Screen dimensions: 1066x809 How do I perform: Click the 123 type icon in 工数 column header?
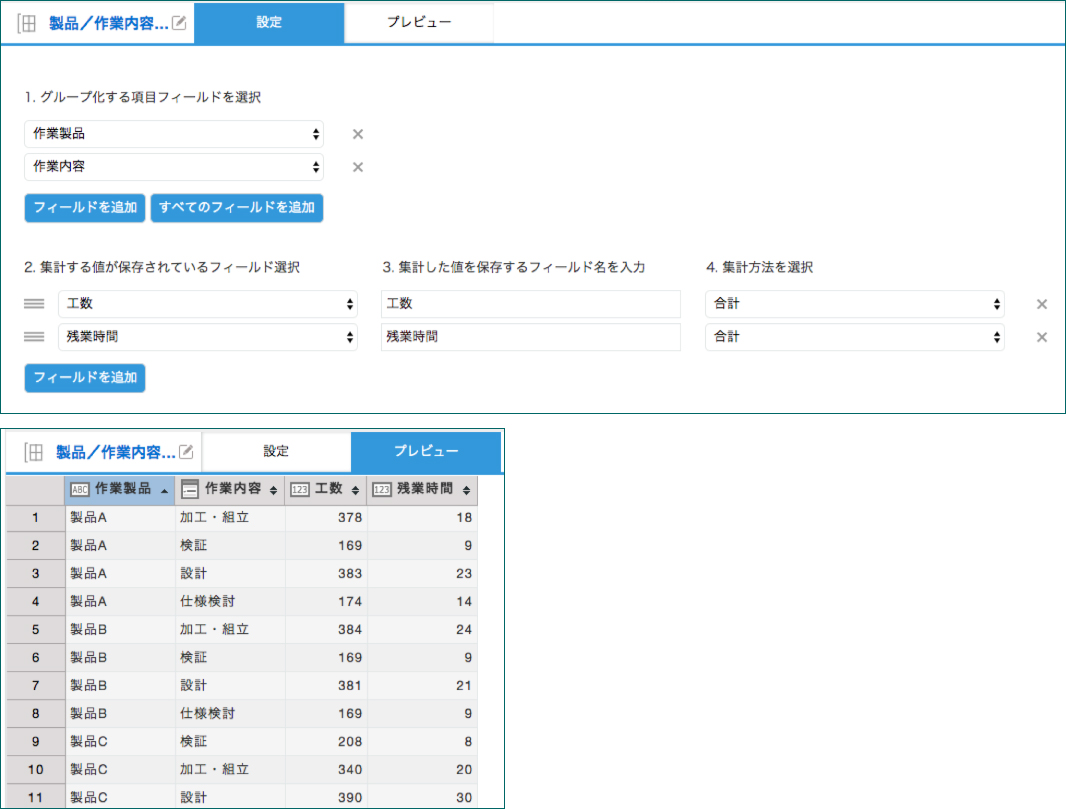click(300, 489)
